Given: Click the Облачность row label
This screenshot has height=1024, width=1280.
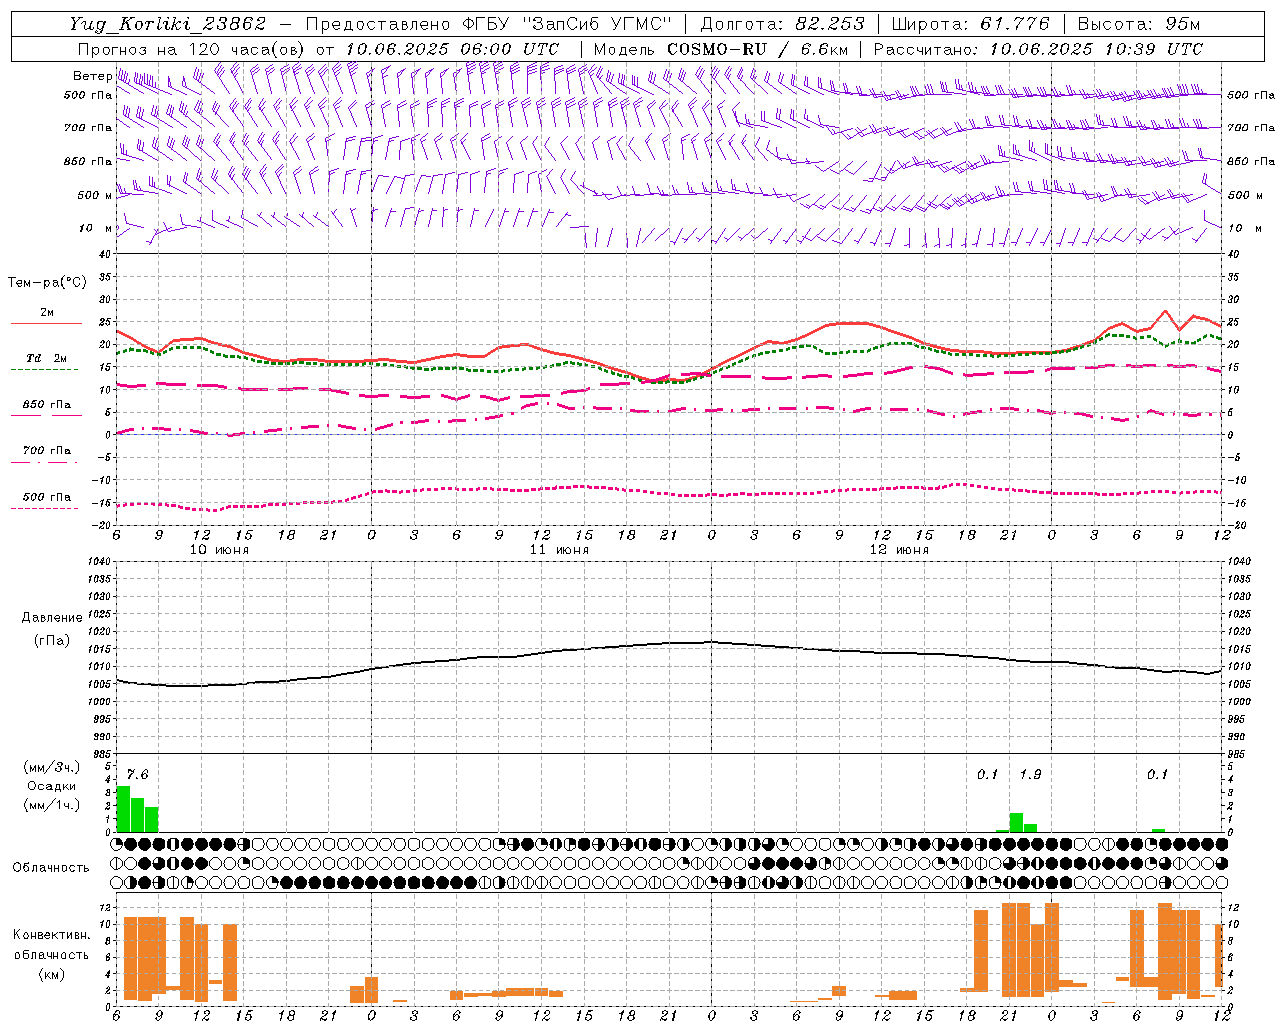Looking at the screenshot, I should tap(51, 868).
